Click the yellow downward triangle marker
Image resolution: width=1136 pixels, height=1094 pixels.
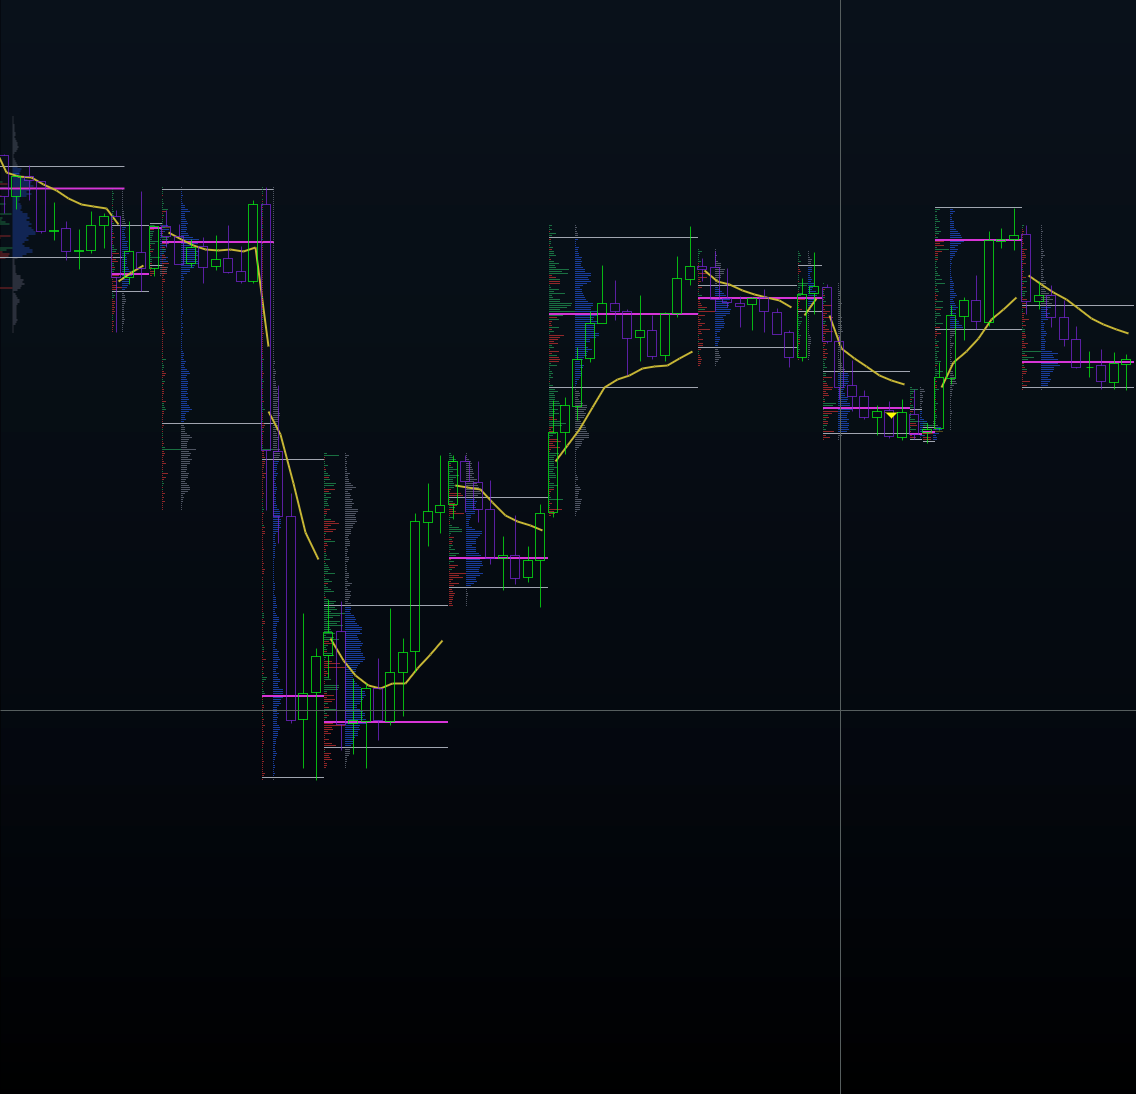[891, 415]
